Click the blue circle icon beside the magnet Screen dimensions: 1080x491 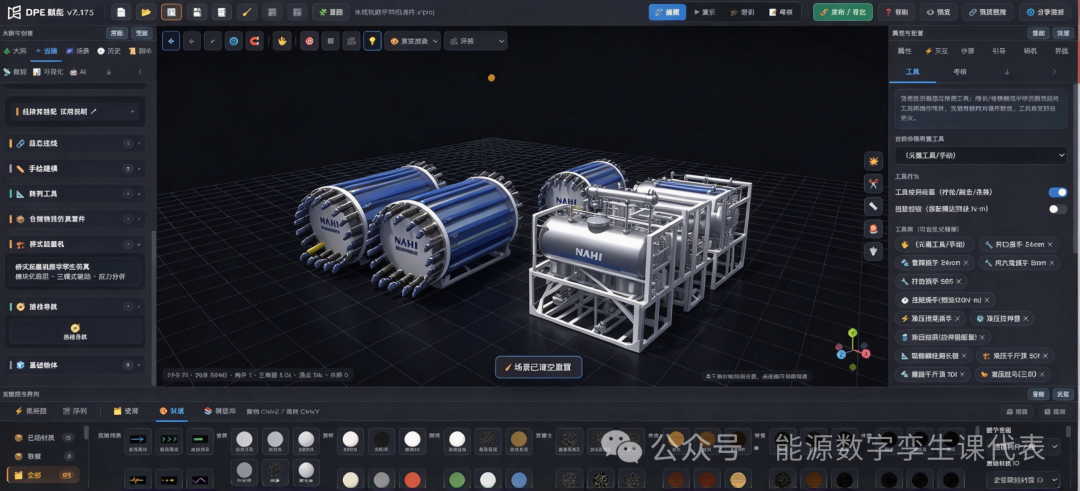click(x=234, y=41)
